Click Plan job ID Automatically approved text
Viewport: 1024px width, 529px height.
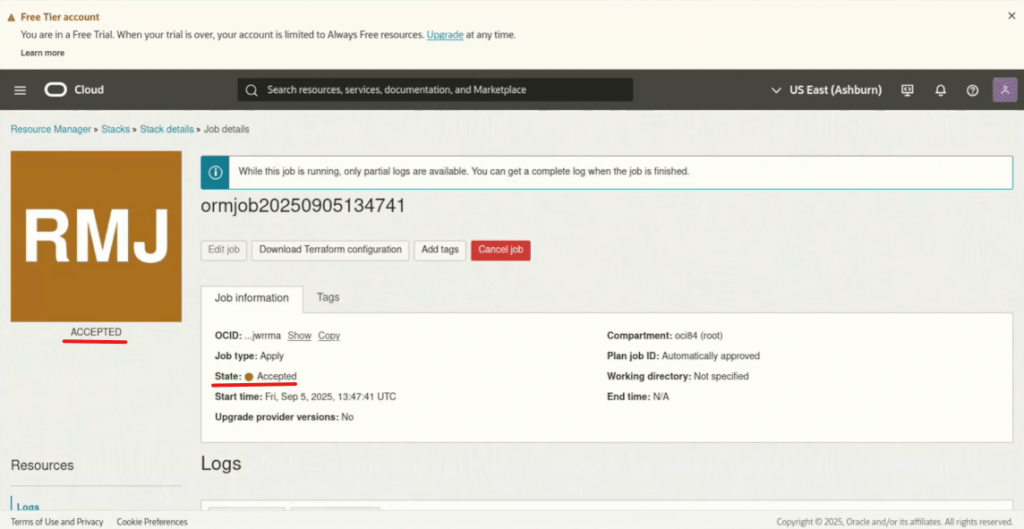tap(683, 357)
